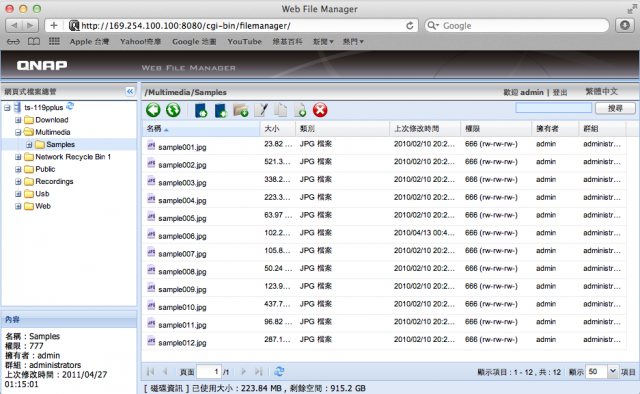Expand the Web folder node

tap(18, 206)
